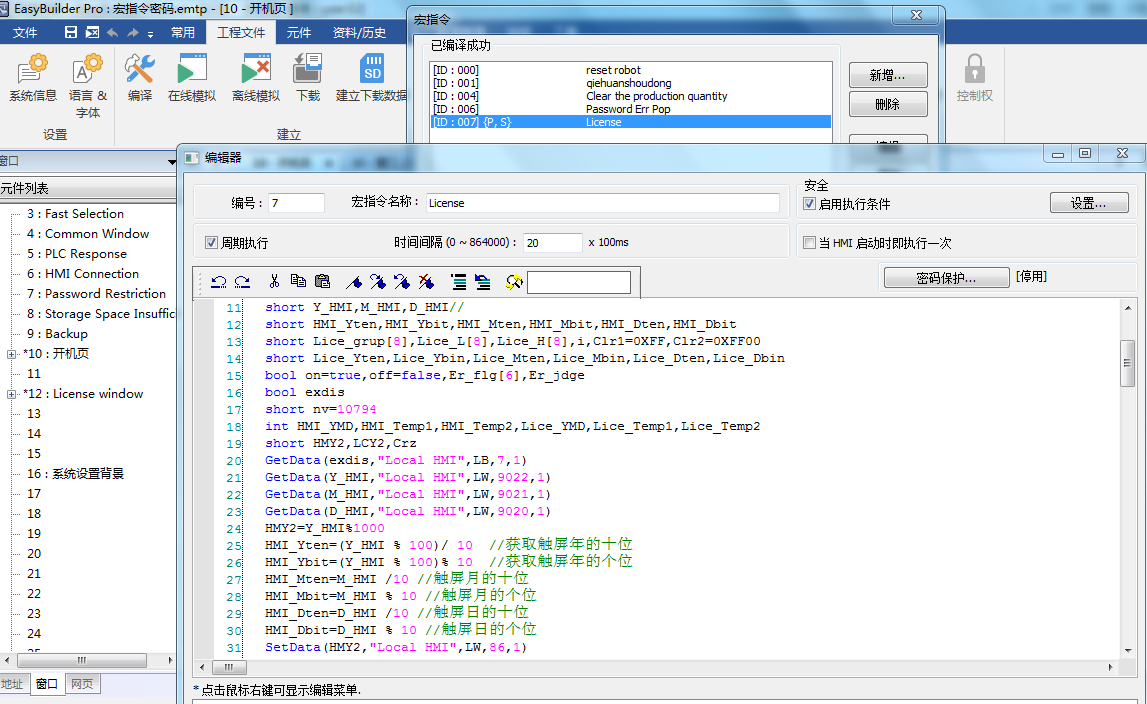The height and width of the screenshot is (704, 1147).
Task: Click the save floppy disk icon
Action: point(71,32)
